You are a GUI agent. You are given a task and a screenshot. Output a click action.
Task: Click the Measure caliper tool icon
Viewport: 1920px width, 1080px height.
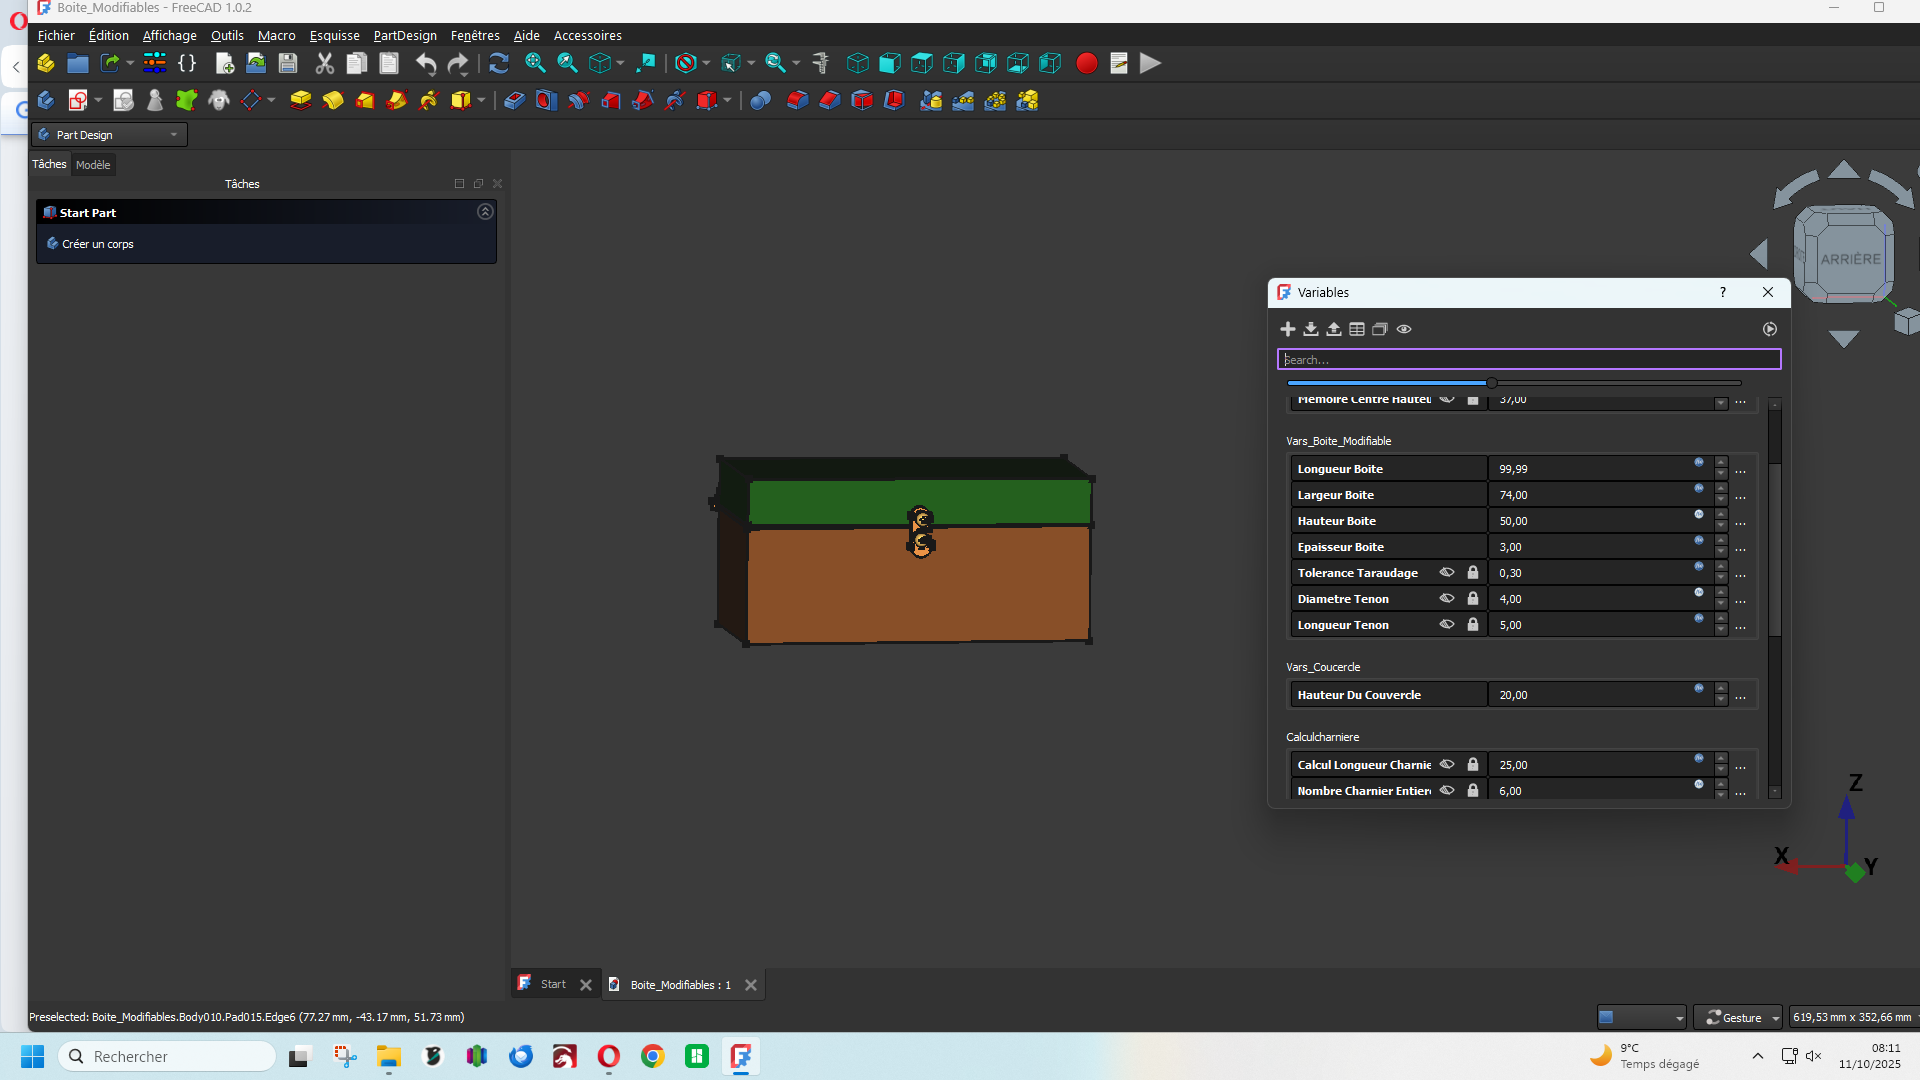click(x=820, y=64)
